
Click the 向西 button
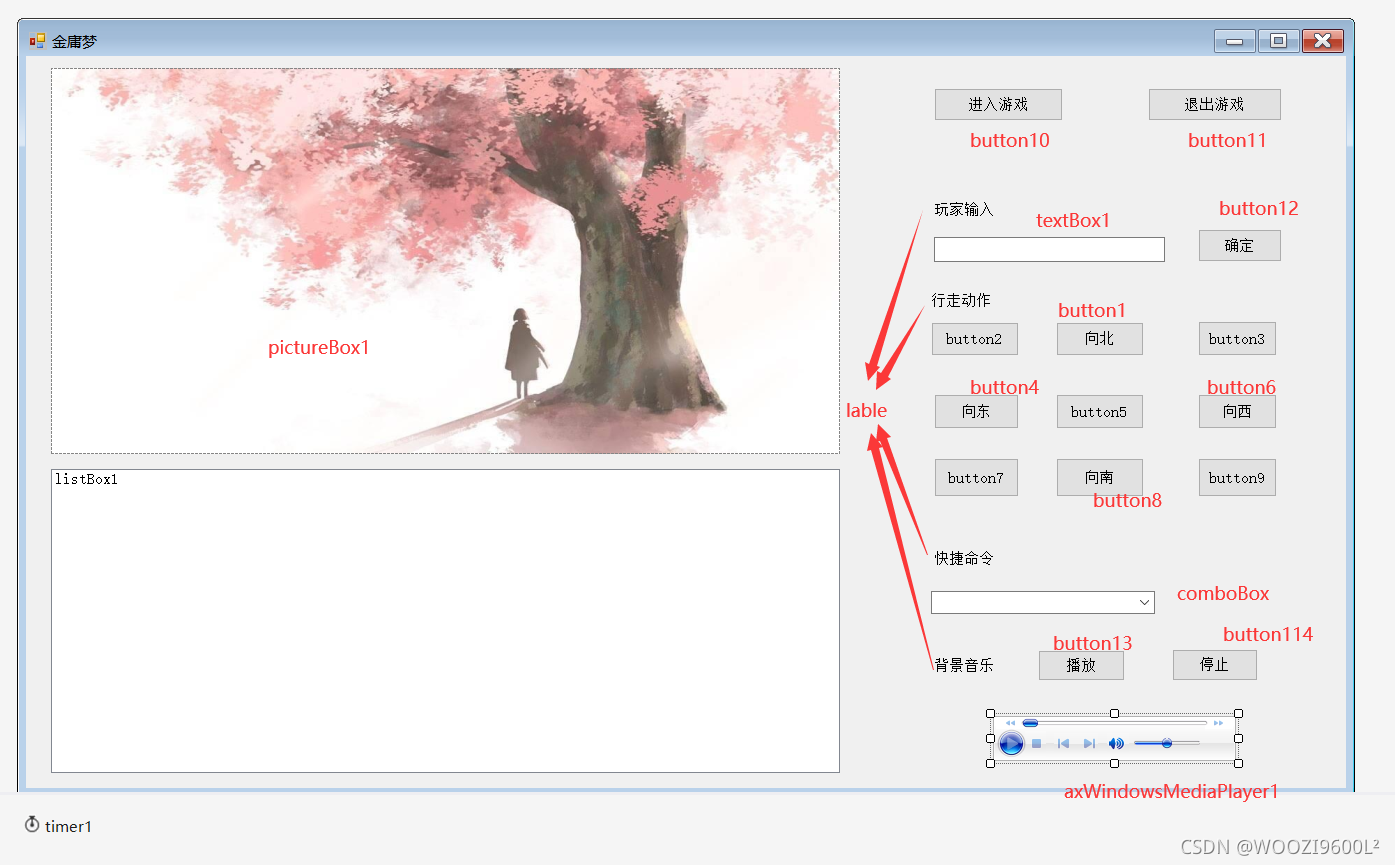(x=1237, y=411)
